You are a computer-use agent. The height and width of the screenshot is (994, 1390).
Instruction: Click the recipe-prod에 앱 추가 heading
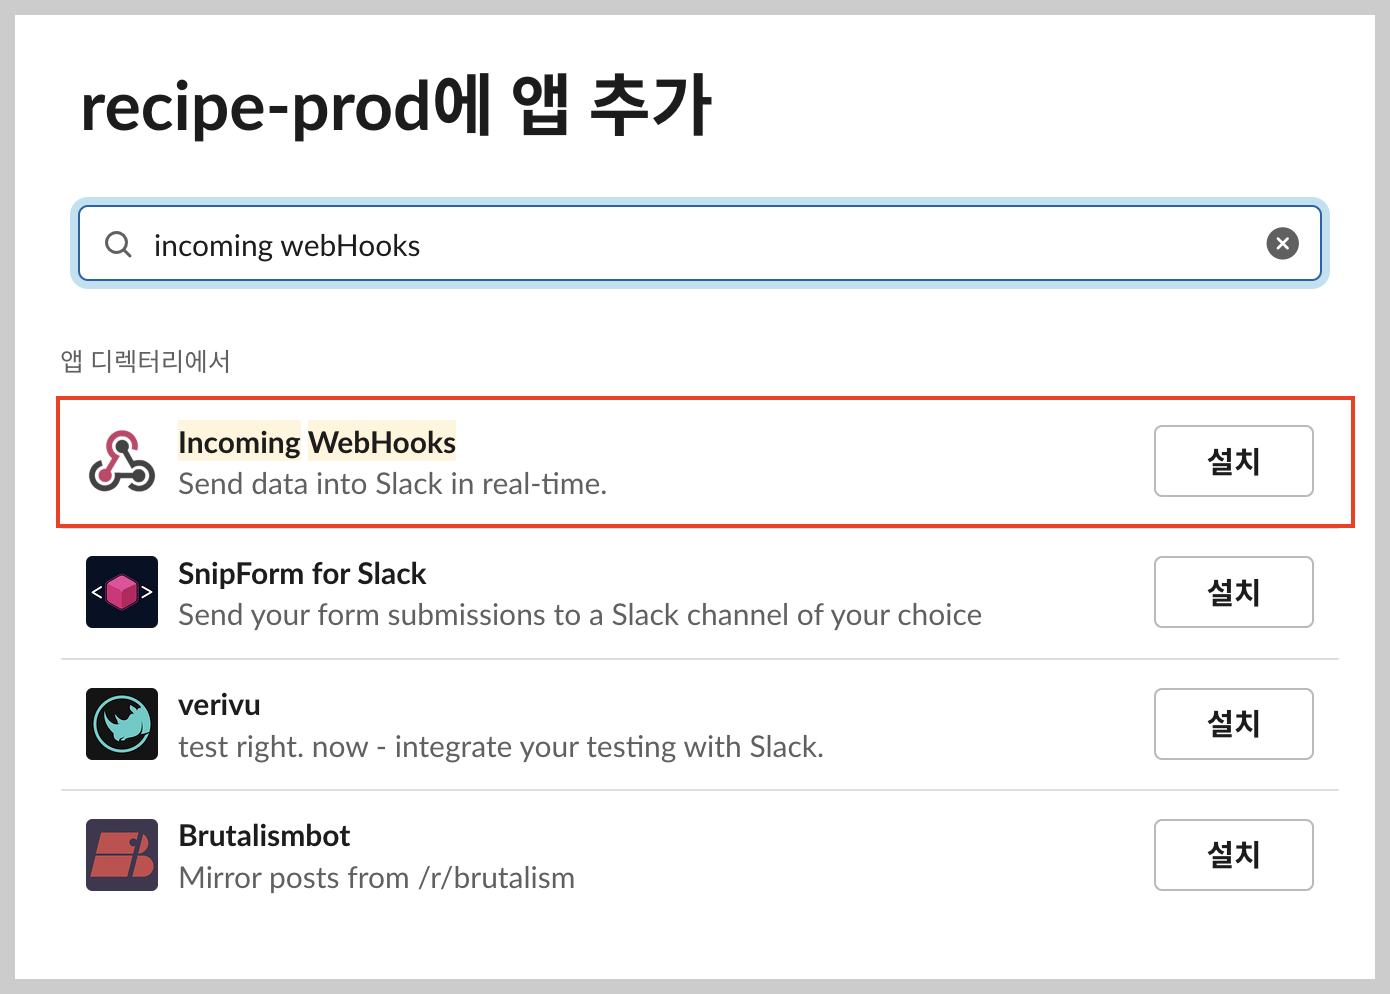click(396, 103)
